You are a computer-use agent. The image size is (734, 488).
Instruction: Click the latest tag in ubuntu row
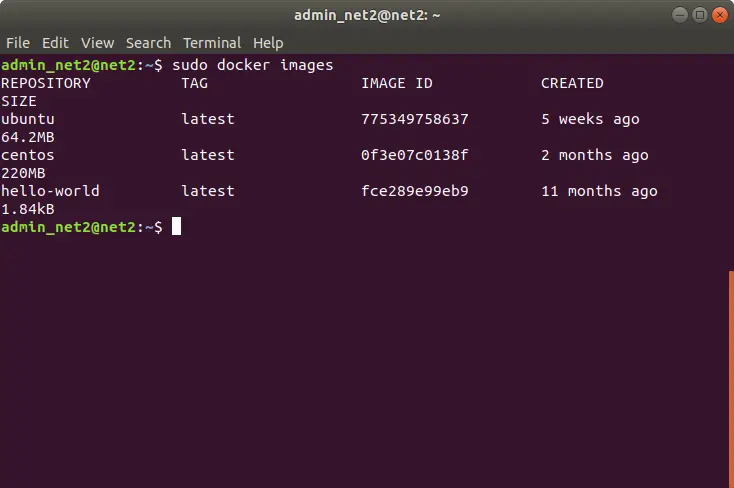pyautogui.click(x=208, y=119)
